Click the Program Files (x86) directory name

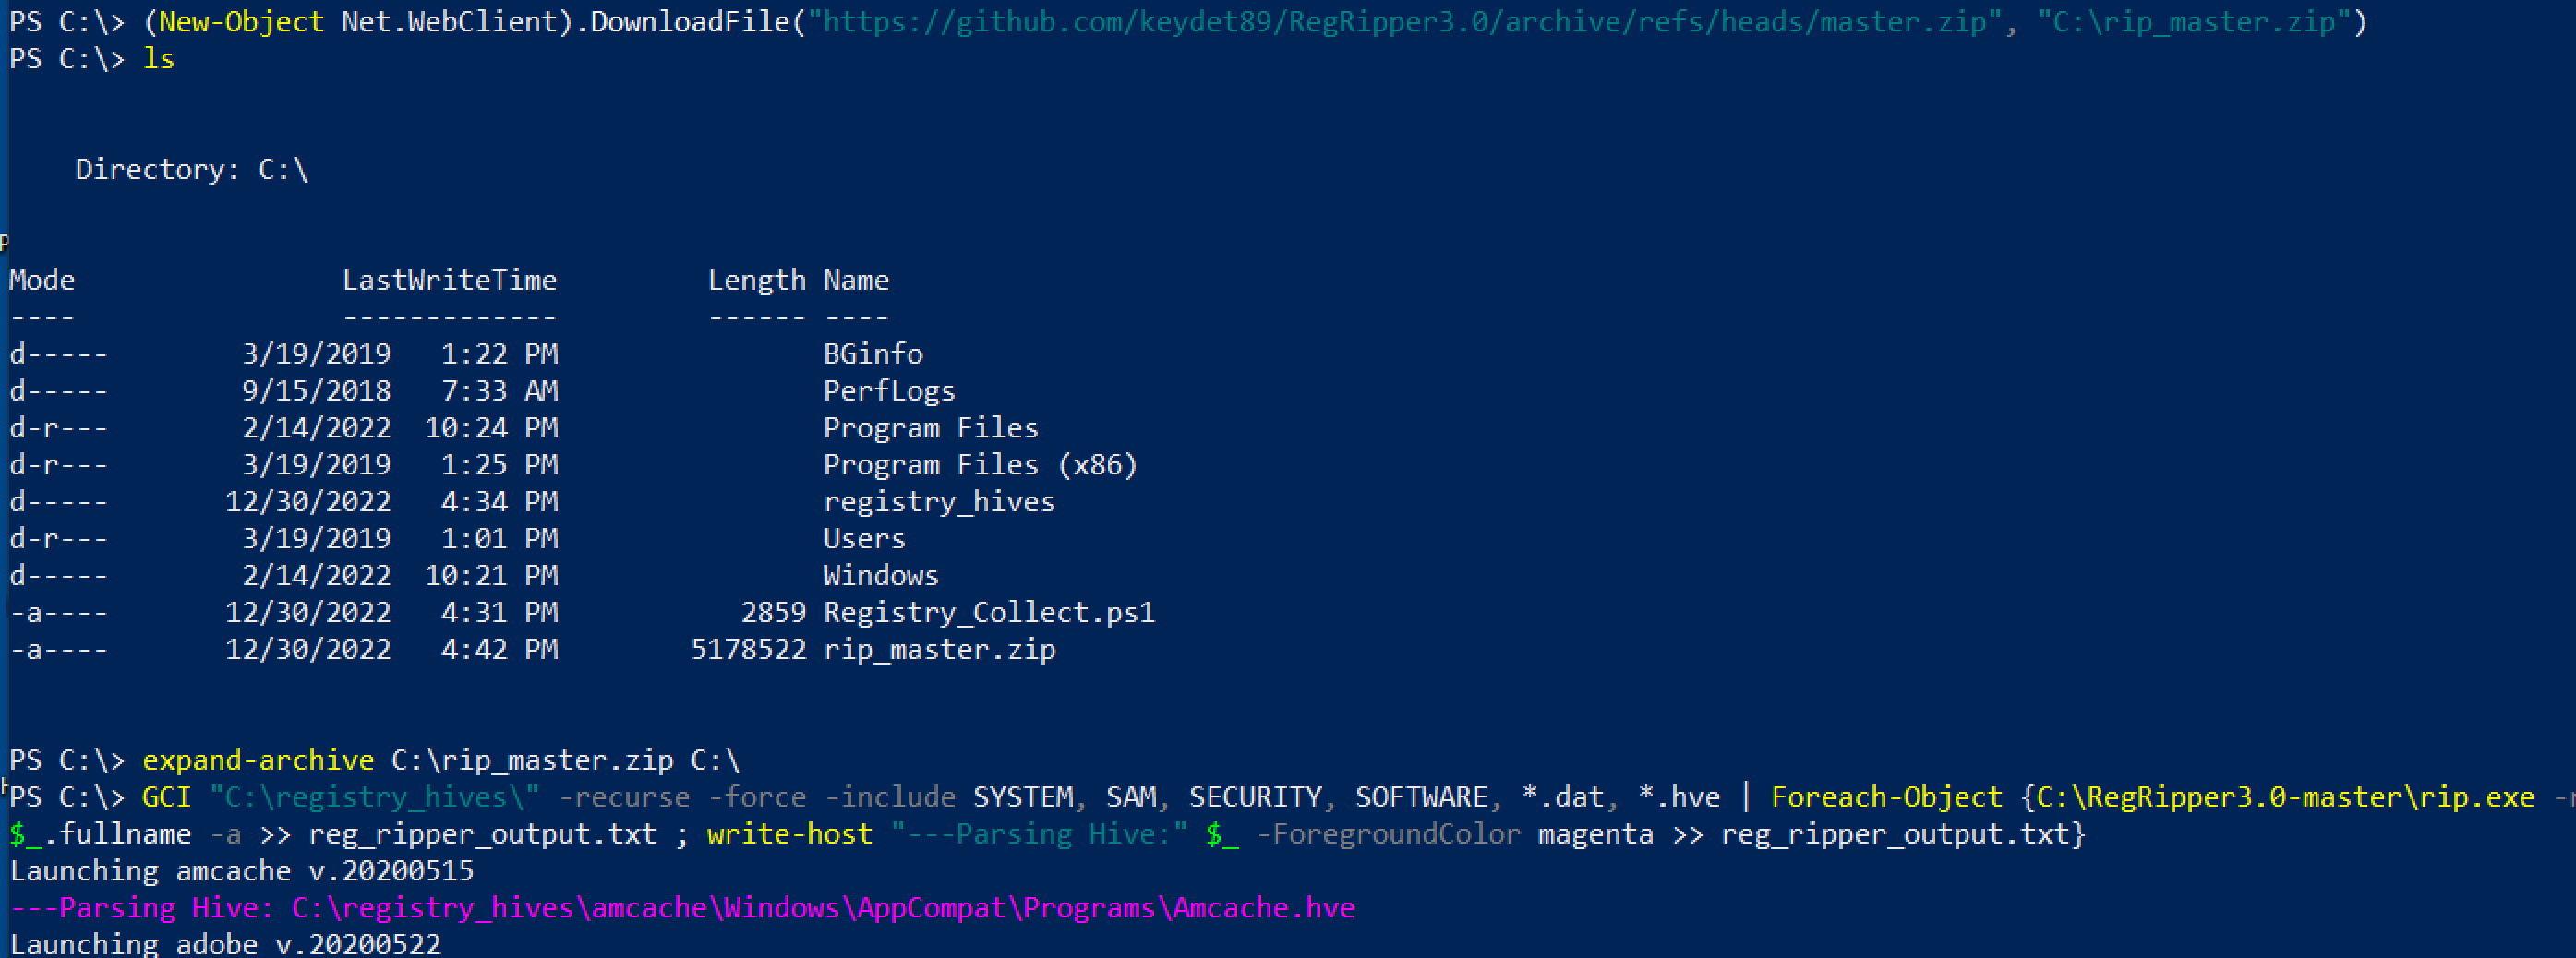tap(979, 465)
